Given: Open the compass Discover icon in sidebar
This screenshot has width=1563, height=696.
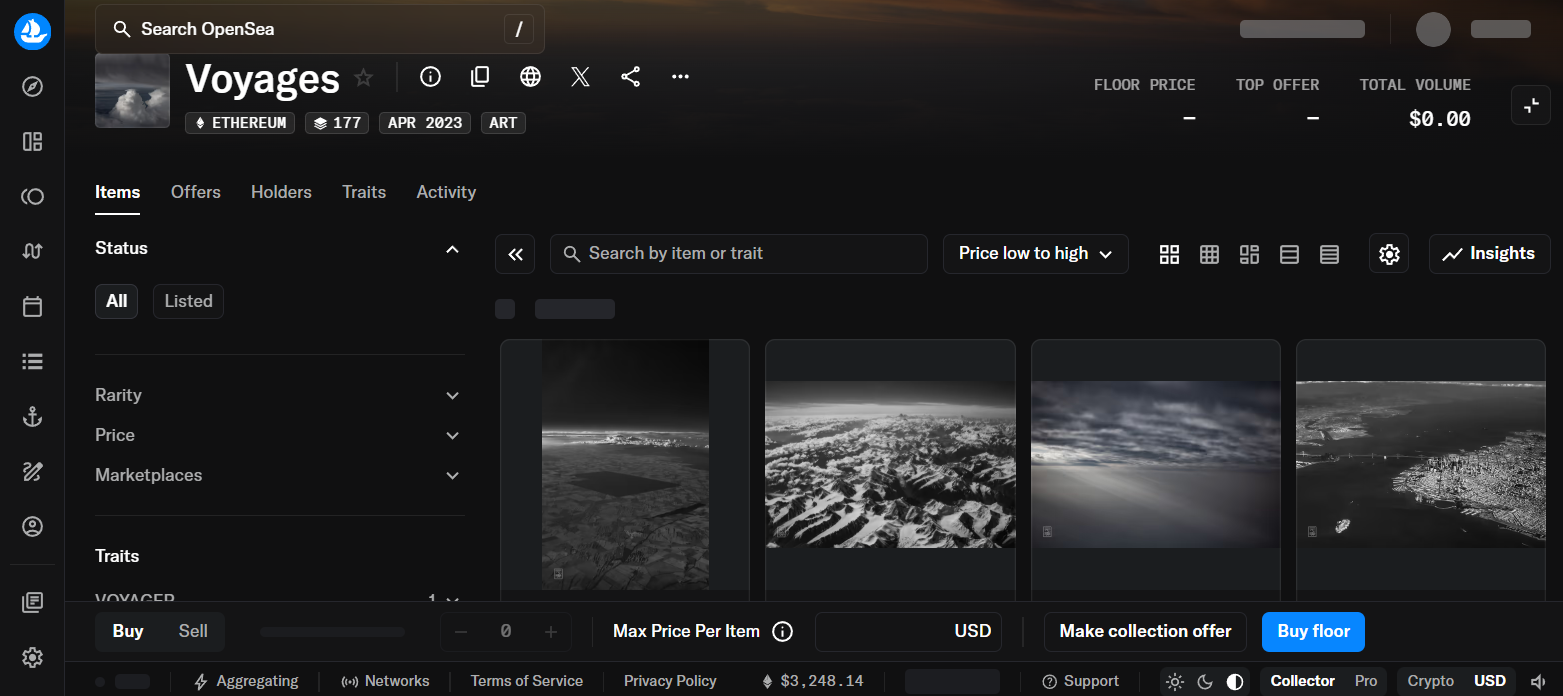Looking at the screenshot, I should point(32,87).
